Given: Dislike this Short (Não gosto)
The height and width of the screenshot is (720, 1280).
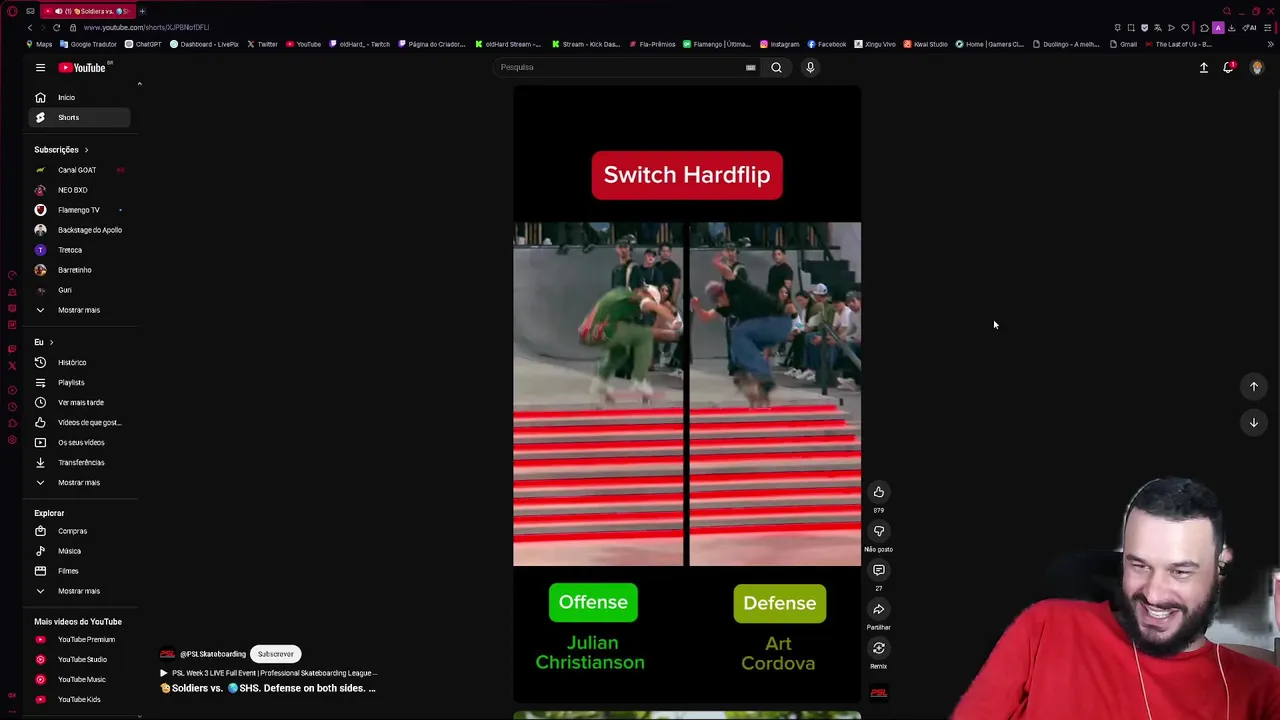Looking at the screenshot, I should tap(878, 531).
